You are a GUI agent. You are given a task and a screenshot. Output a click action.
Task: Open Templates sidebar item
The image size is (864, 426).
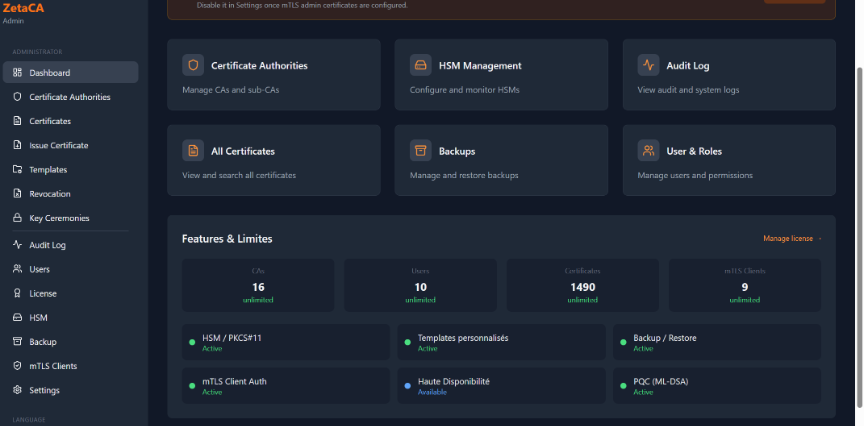click(71, 169)
